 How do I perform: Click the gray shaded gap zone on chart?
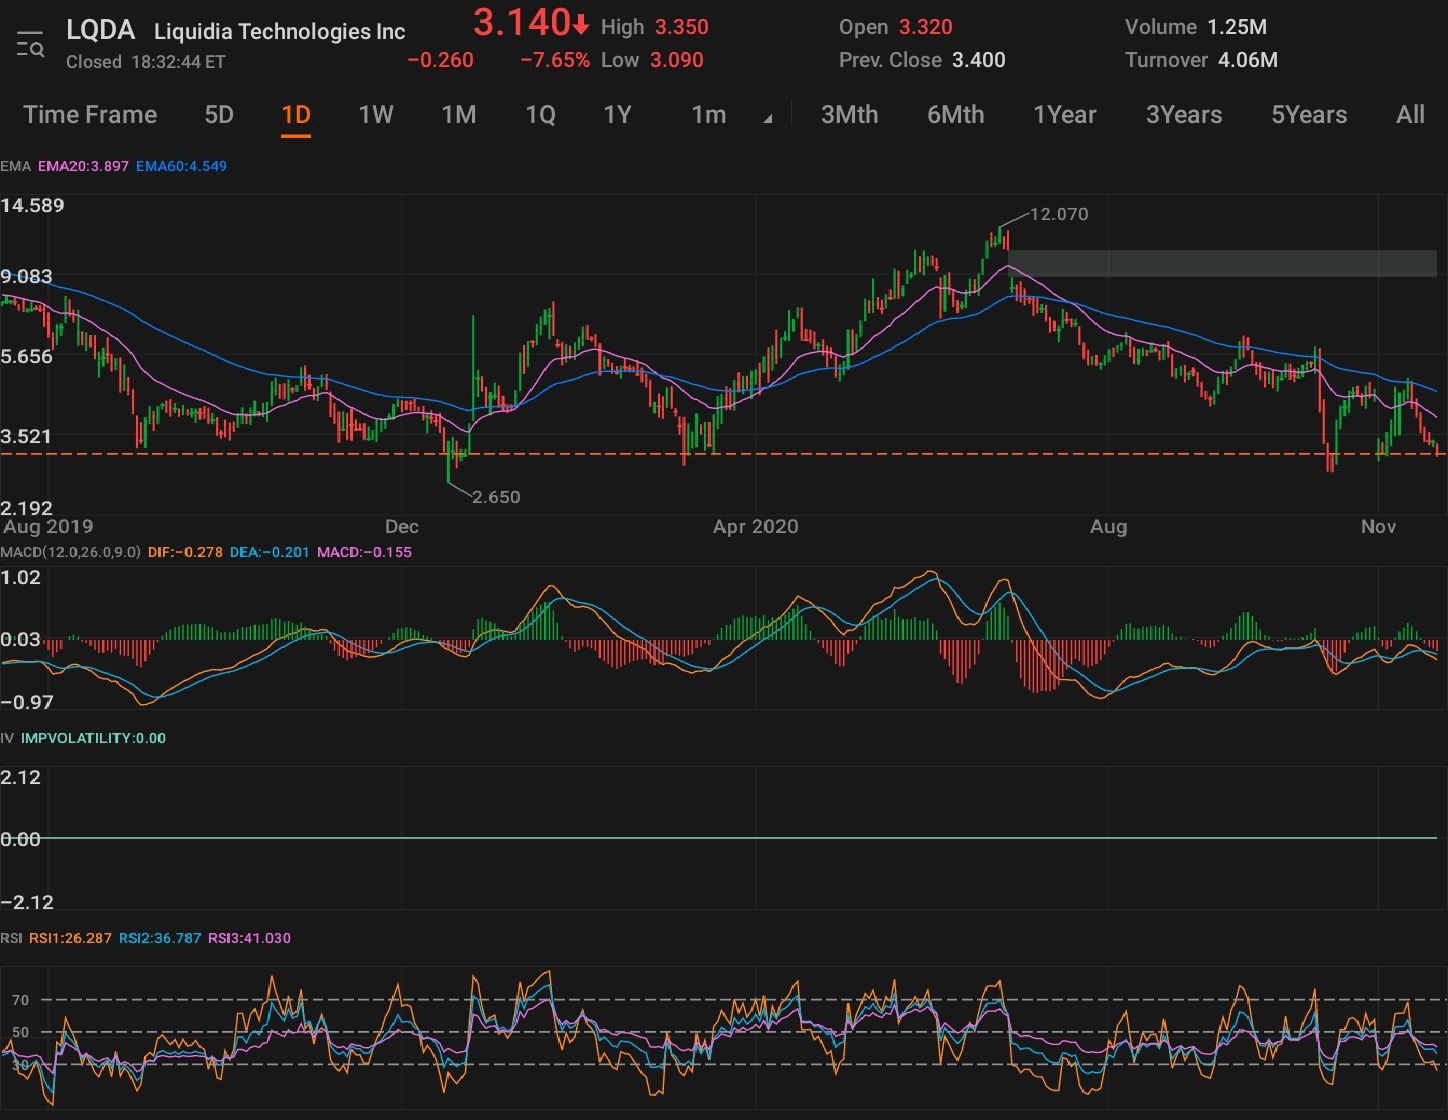click(x=1222, y=263)
